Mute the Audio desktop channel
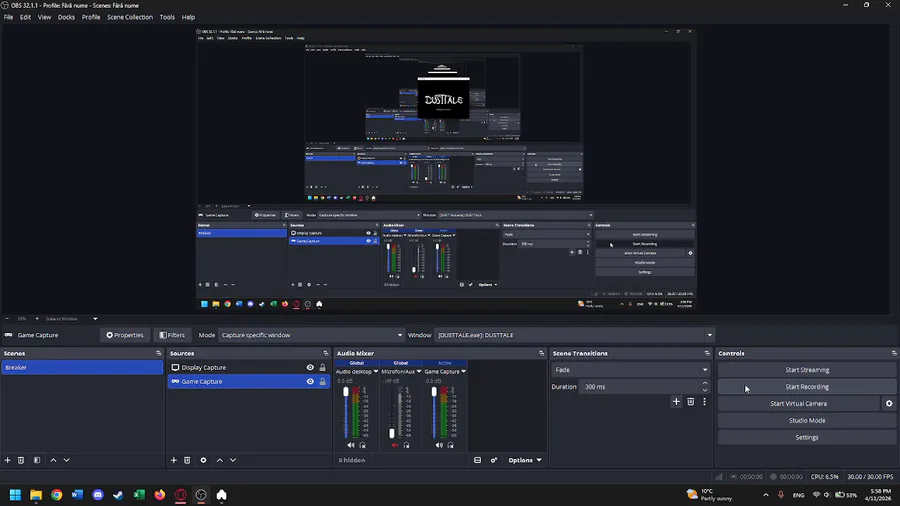This screenshot has height=506, width=900. (x=351, y=445)
